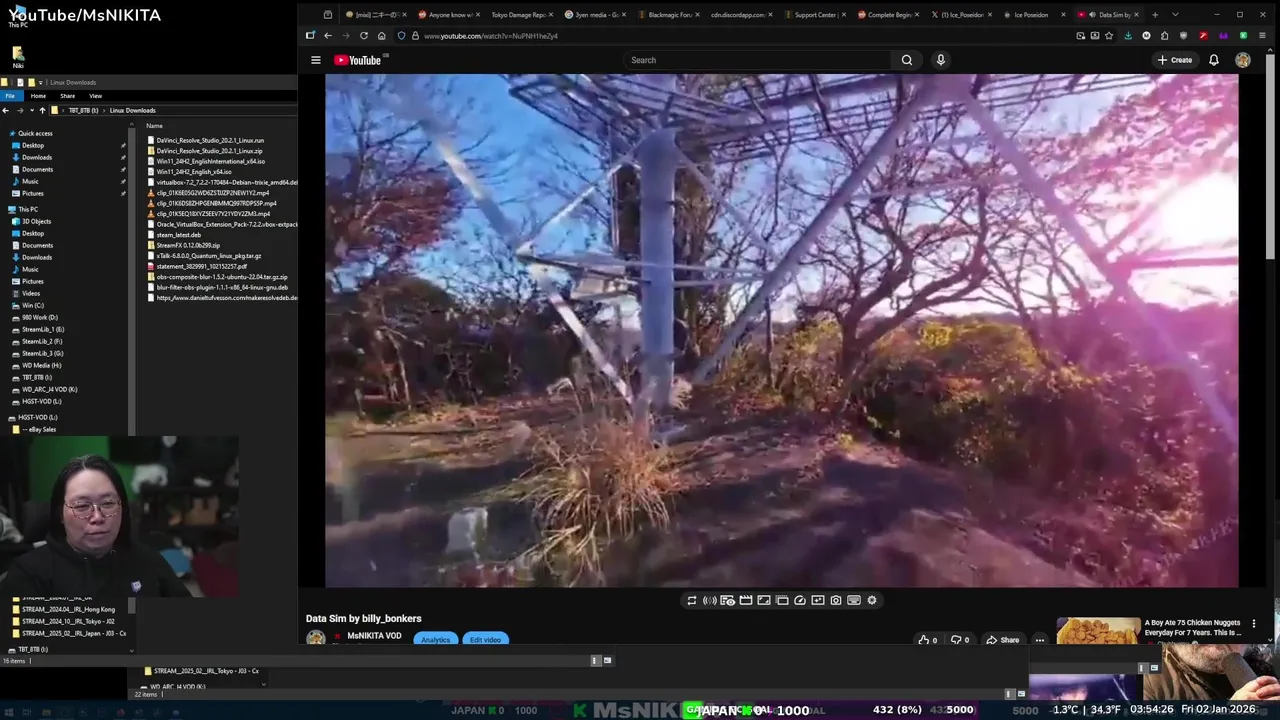This screenshot has width=1280, height=720.
Task: Focus the YouTube search field
Action: click(x=755, y=60)
